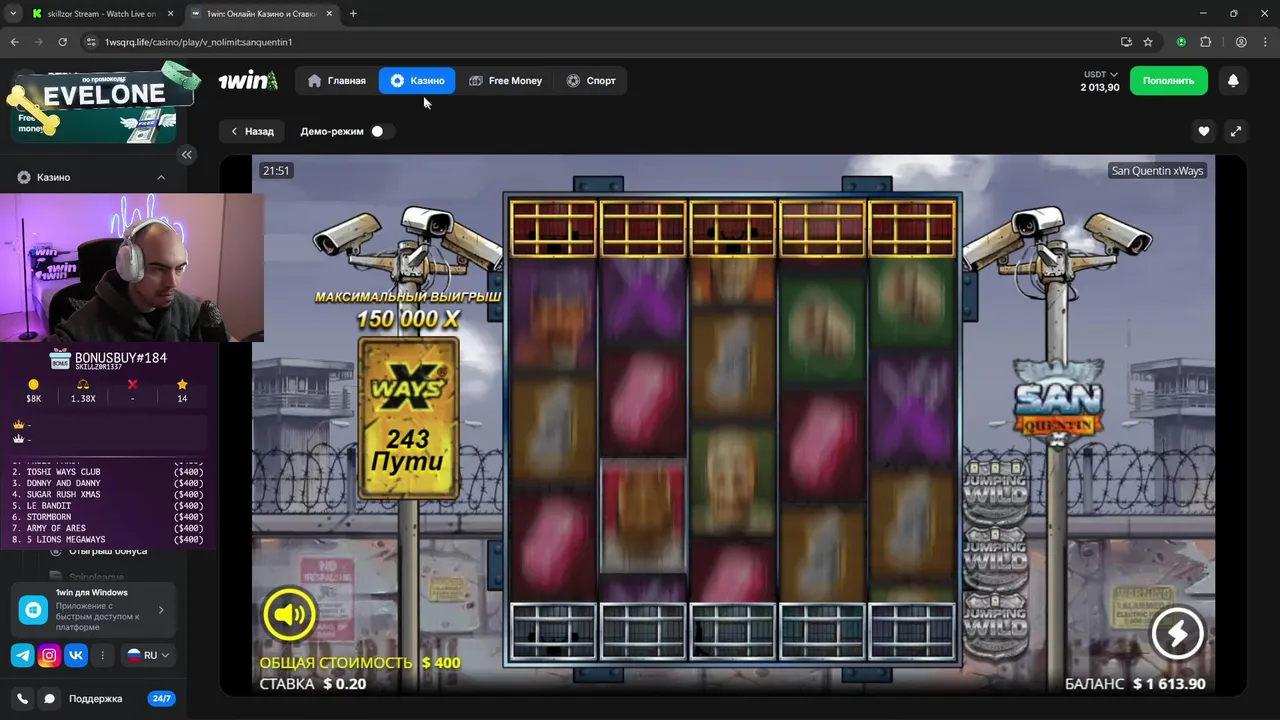
Task: Click ARMY OF ARES list row
Action: tap(108, 528)
